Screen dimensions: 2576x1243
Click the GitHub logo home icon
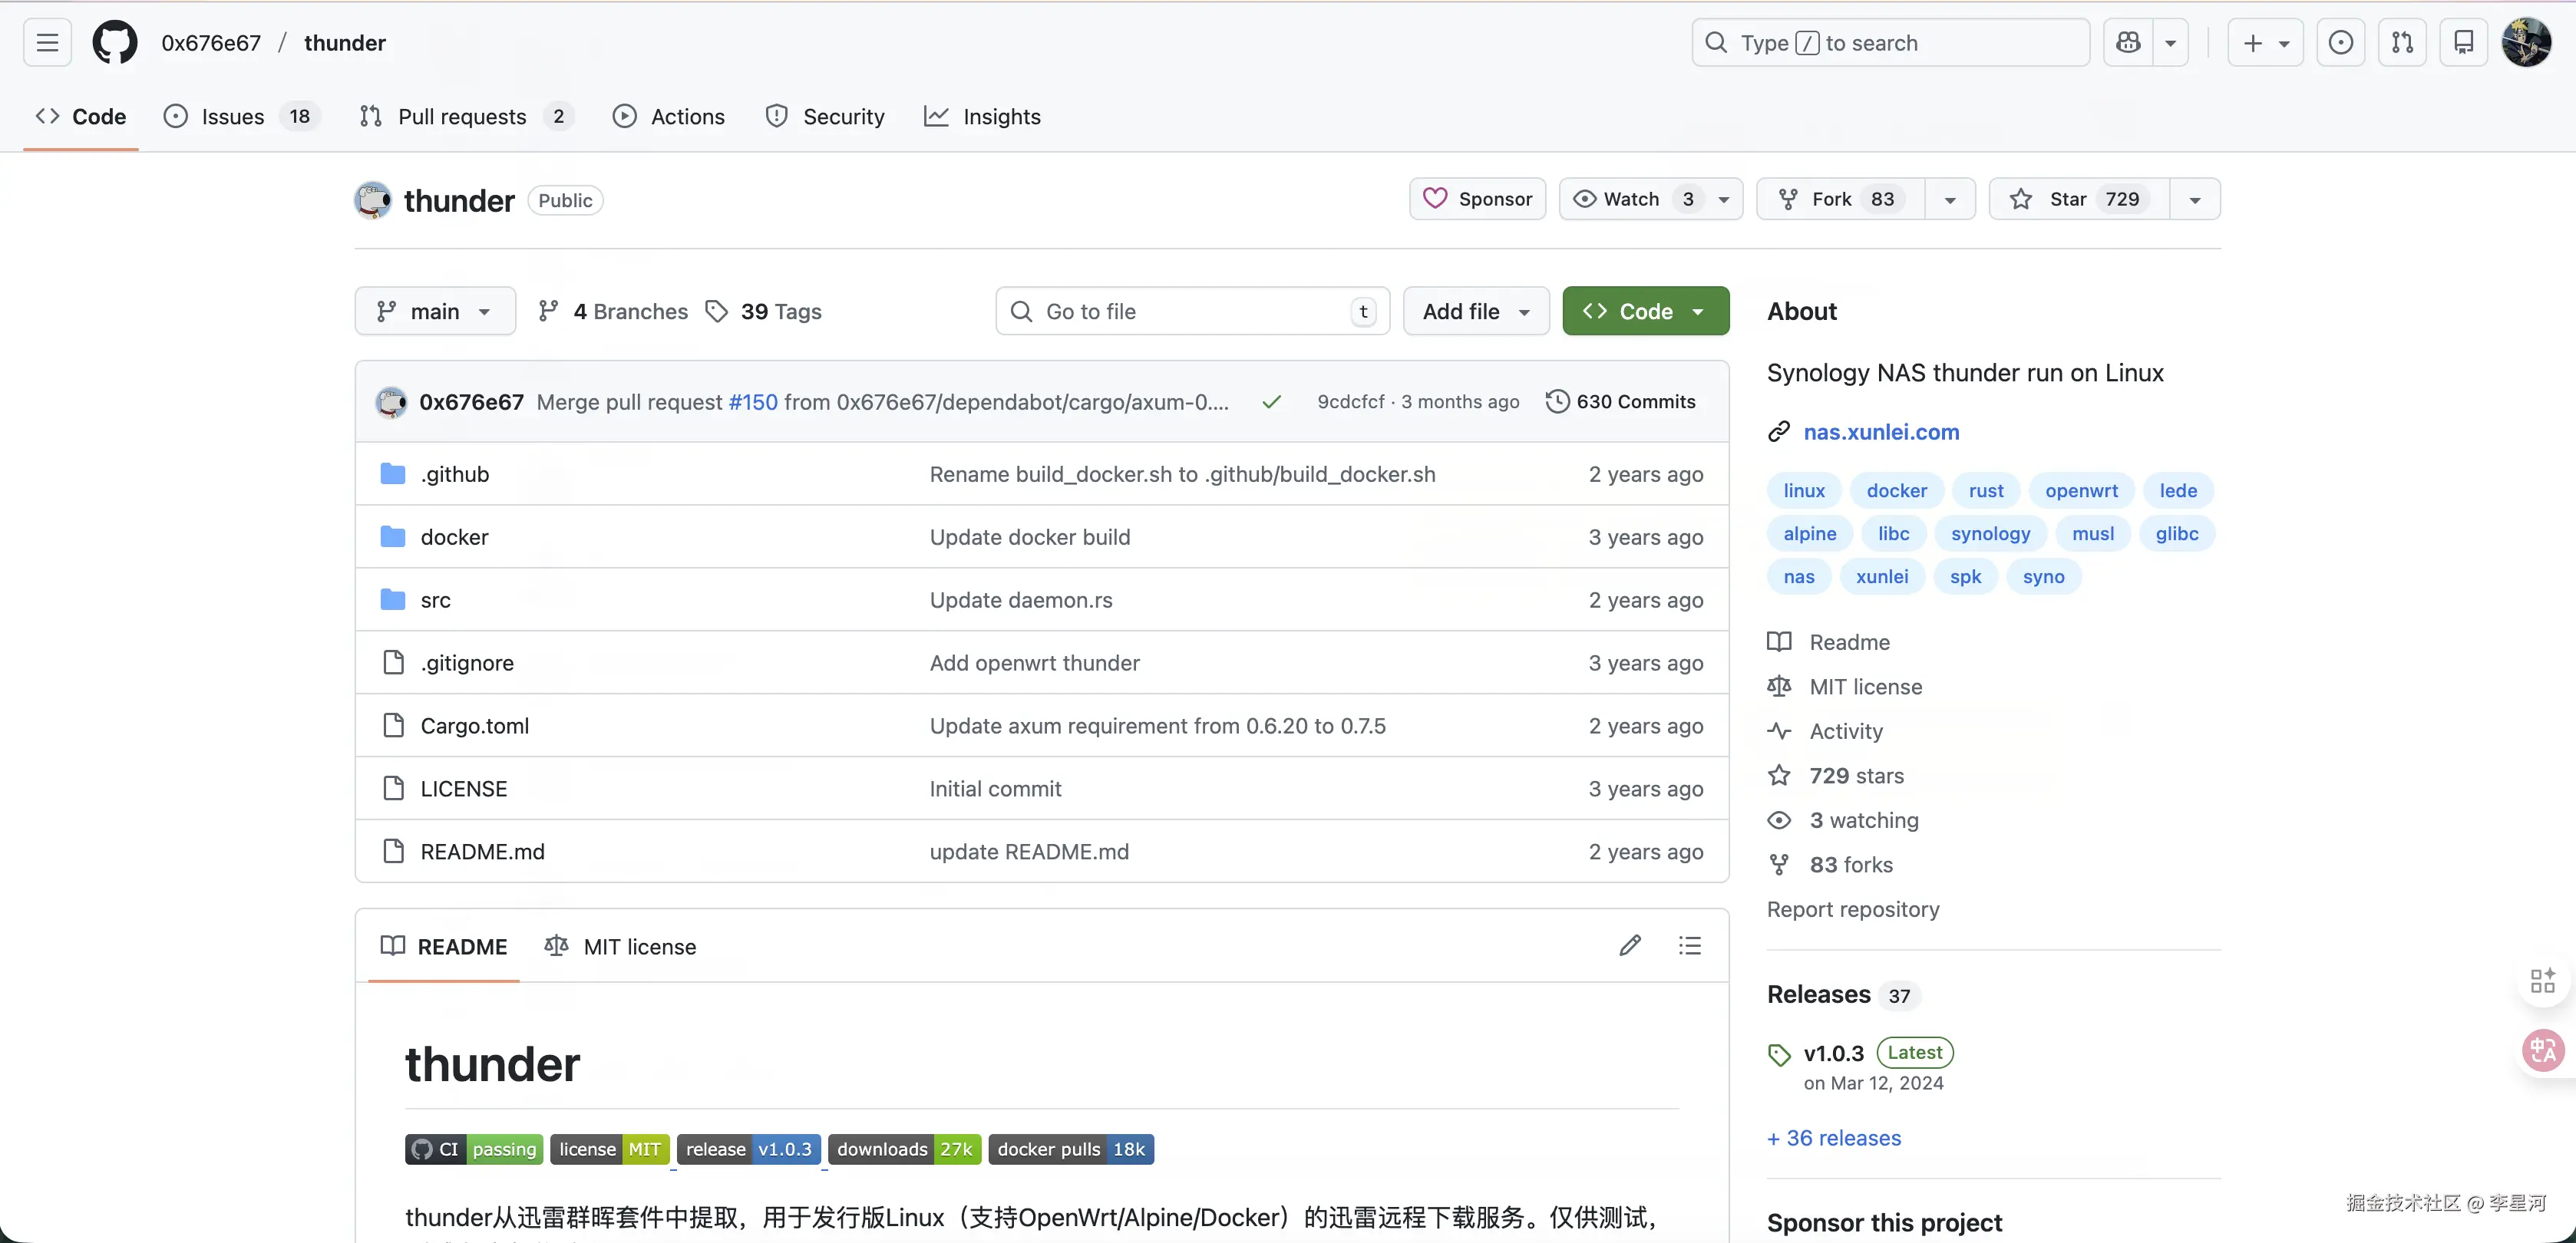[x=115, y=43]
